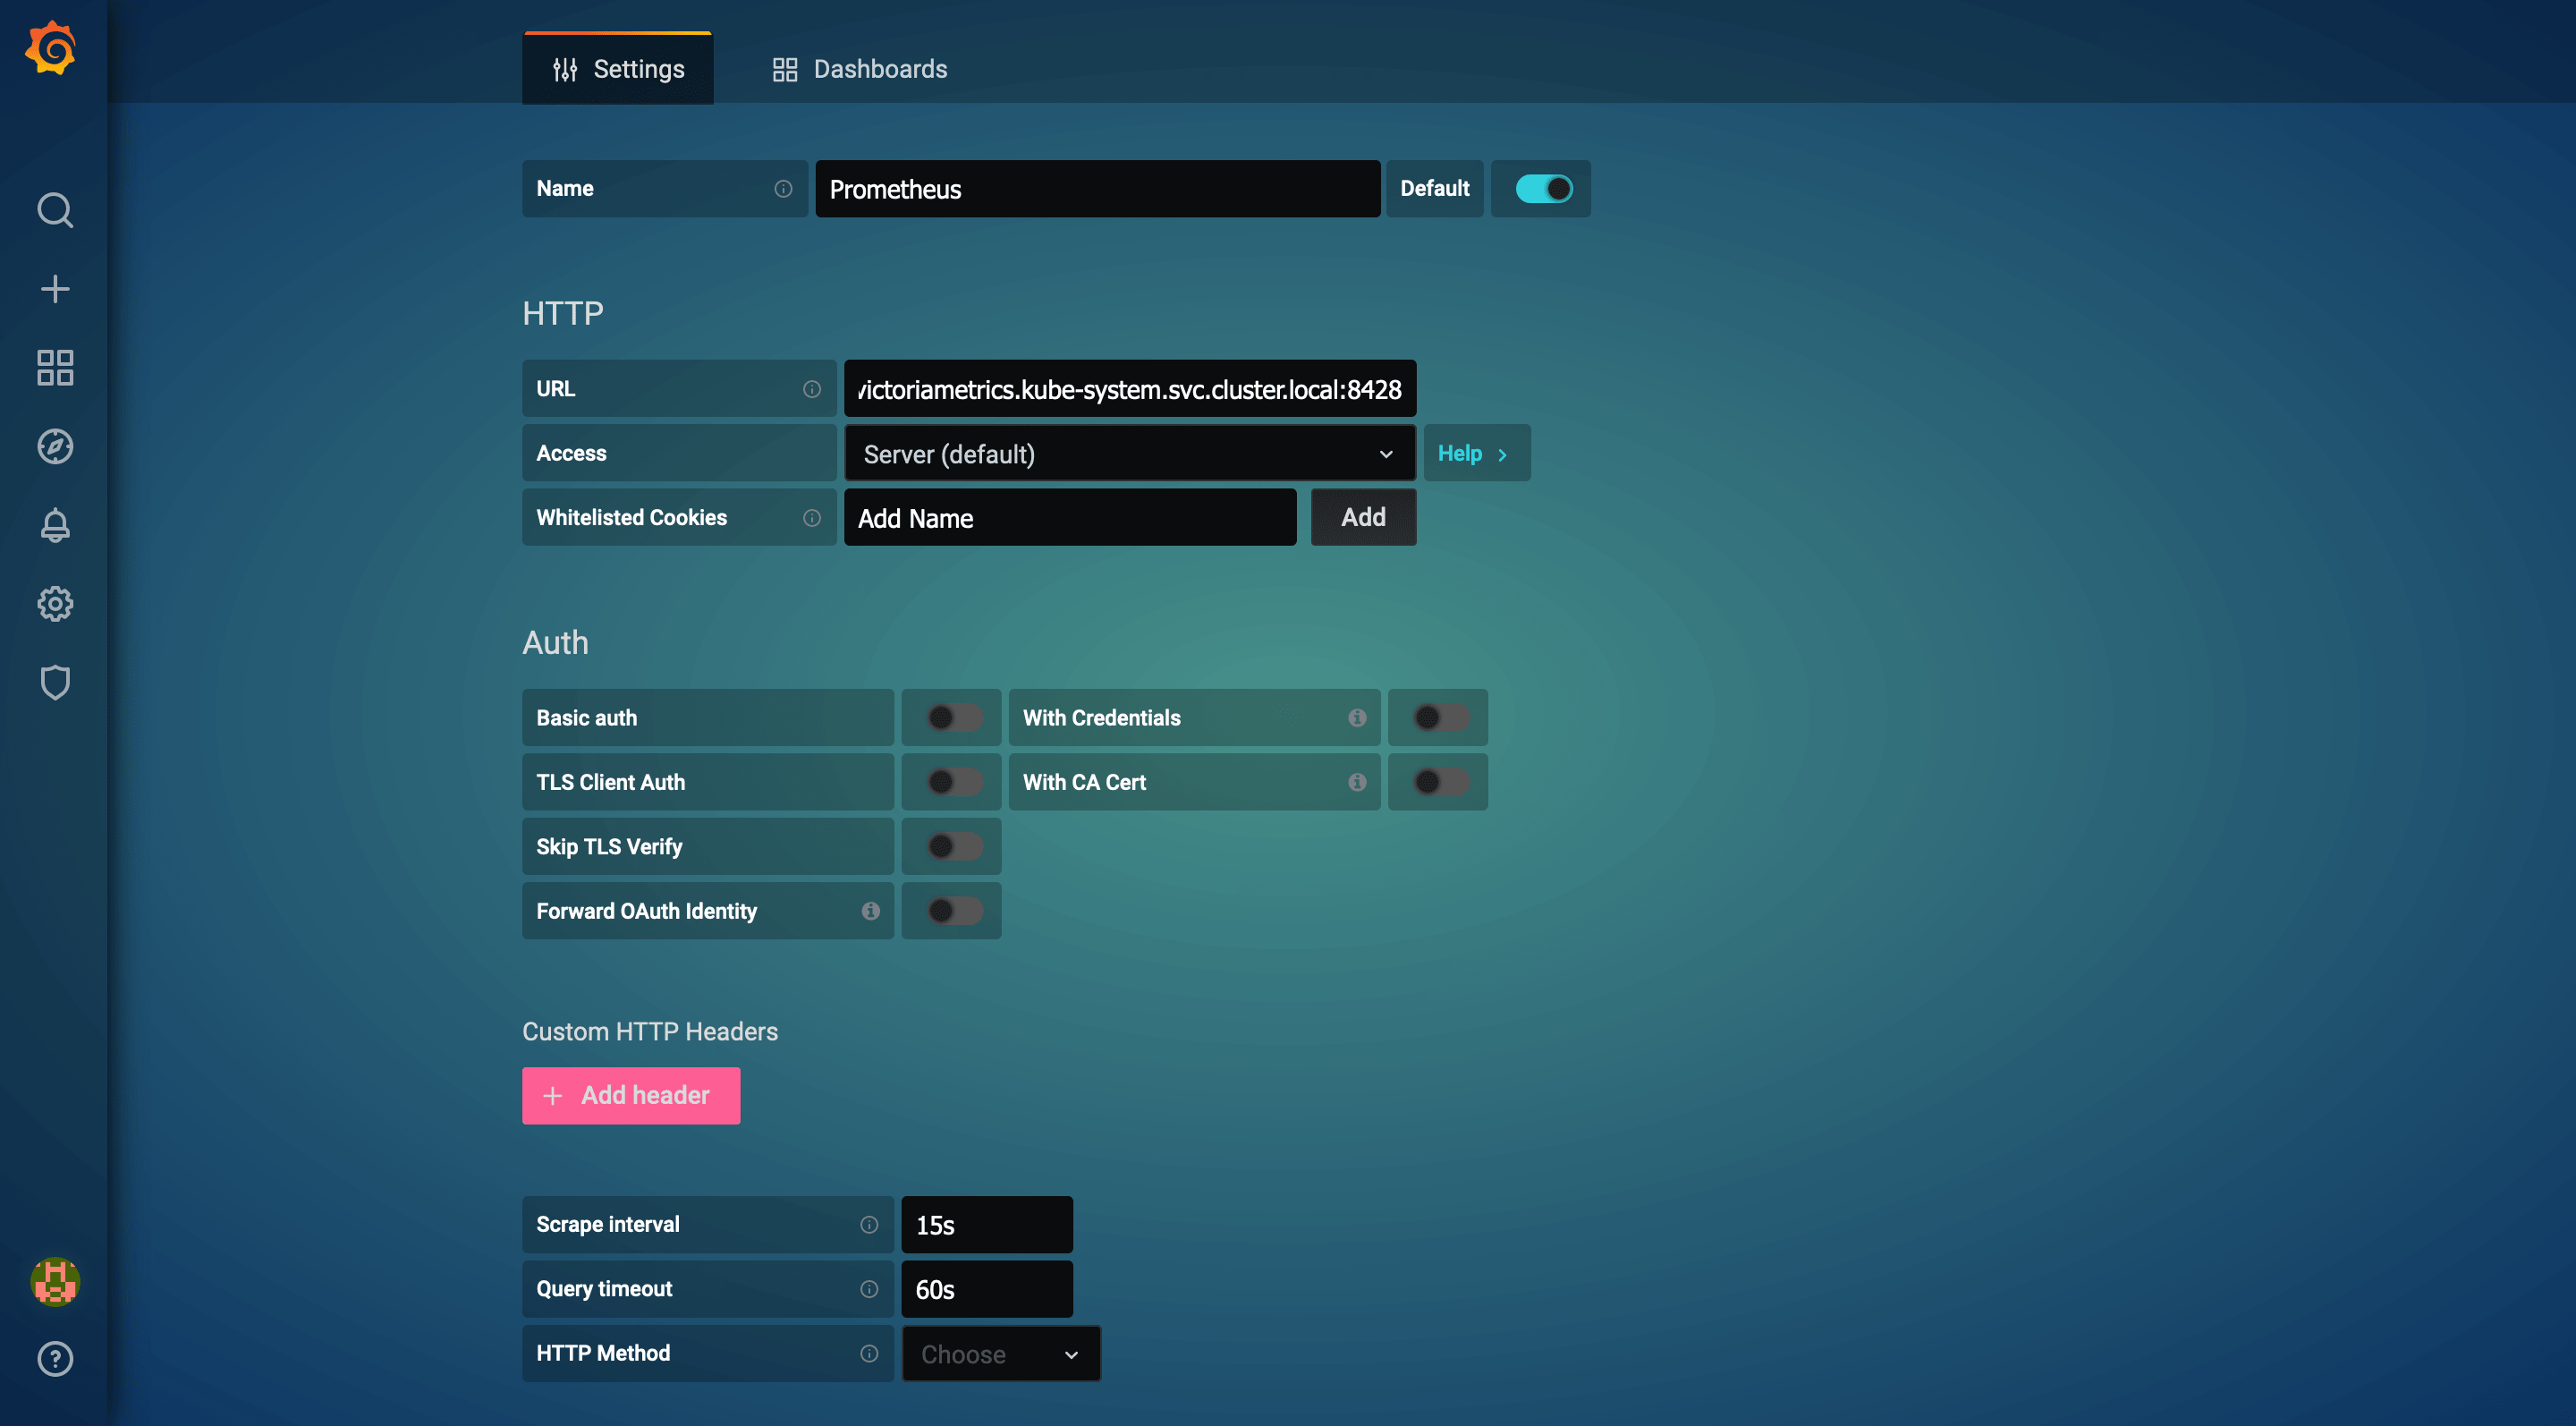The height and width of the screenshot is (1426, 2576).
Task: Open Configuration gear icon in sidebar
Action: tap(55, 604)
